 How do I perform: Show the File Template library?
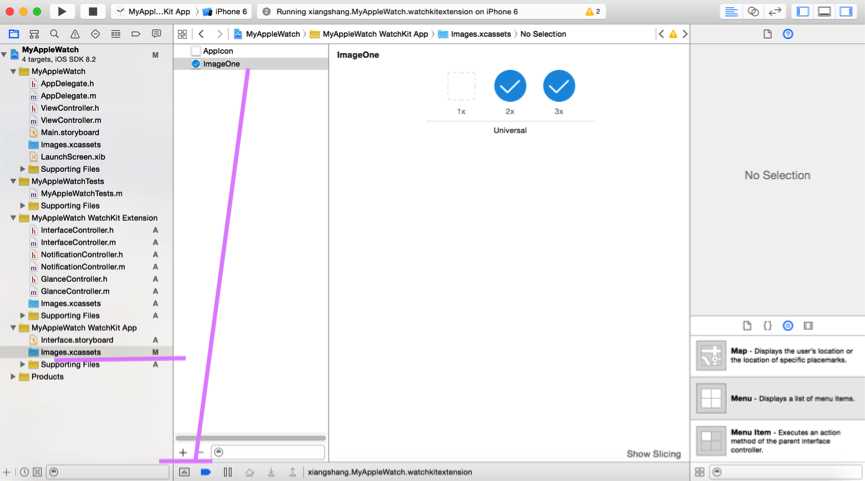(747, 326)
